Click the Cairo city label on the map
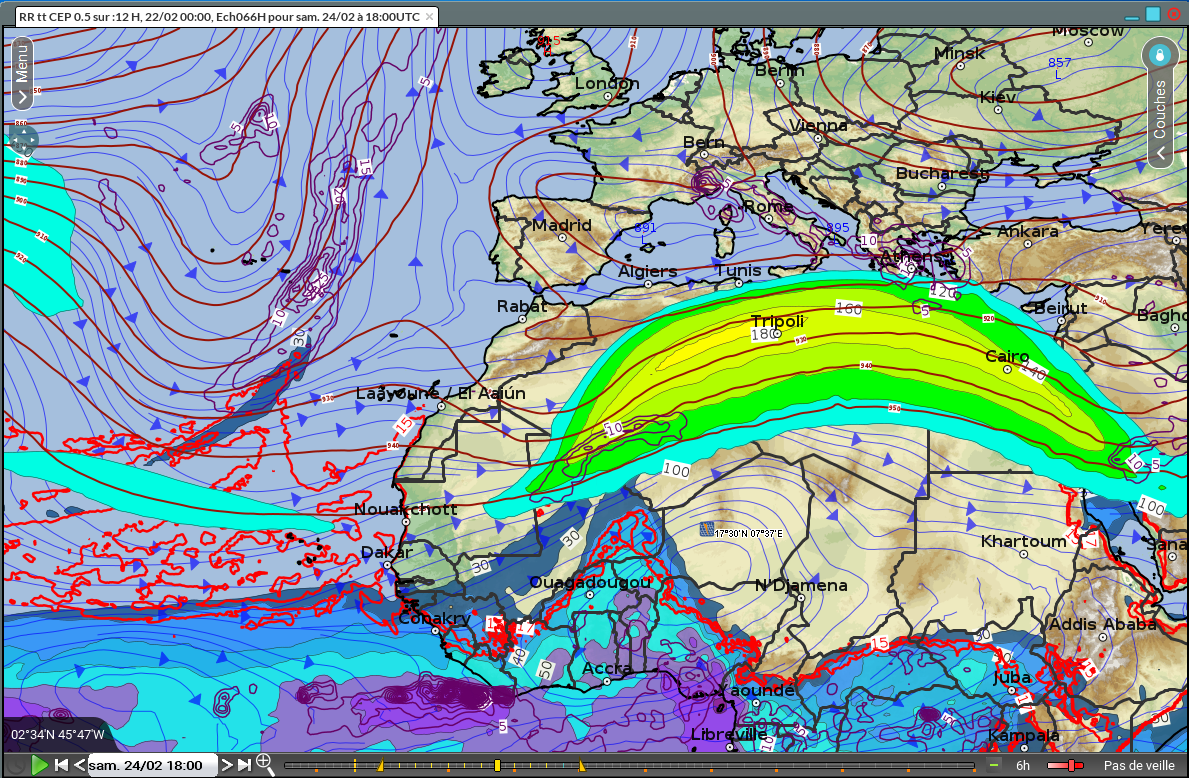 (x=1007, y=356)
